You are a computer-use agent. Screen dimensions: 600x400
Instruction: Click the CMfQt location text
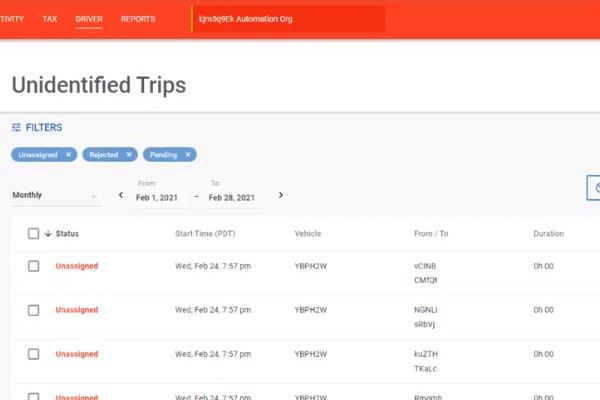[426, 280]
